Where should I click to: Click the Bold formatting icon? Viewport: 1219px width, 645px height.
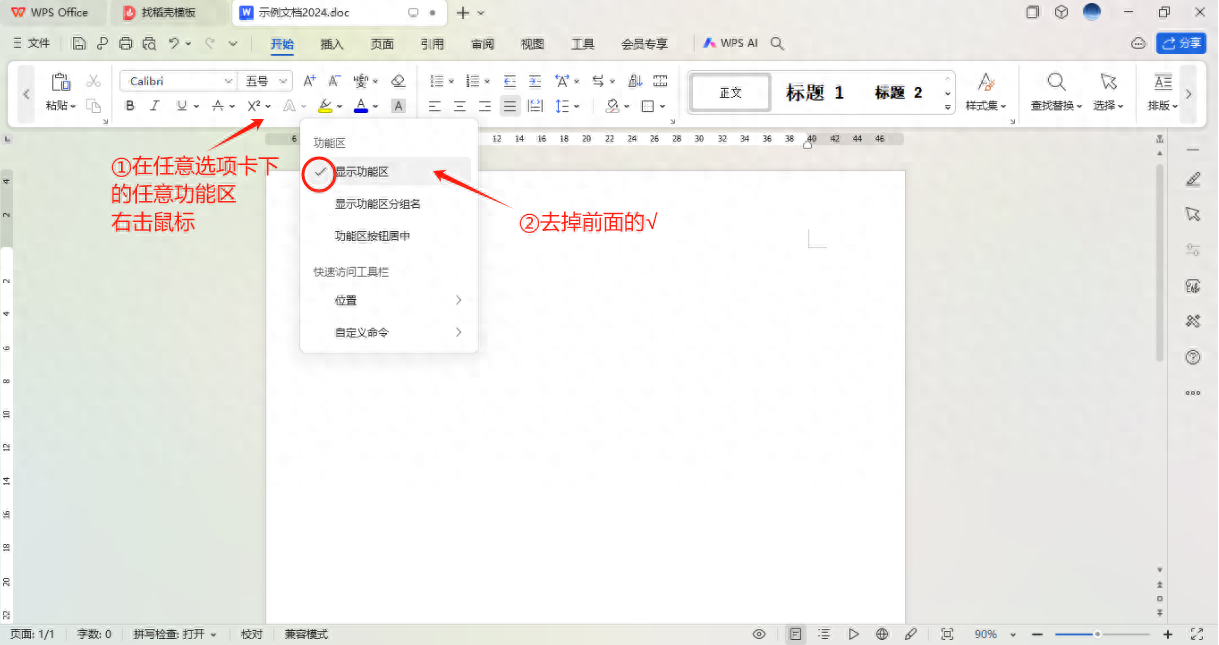130,106
